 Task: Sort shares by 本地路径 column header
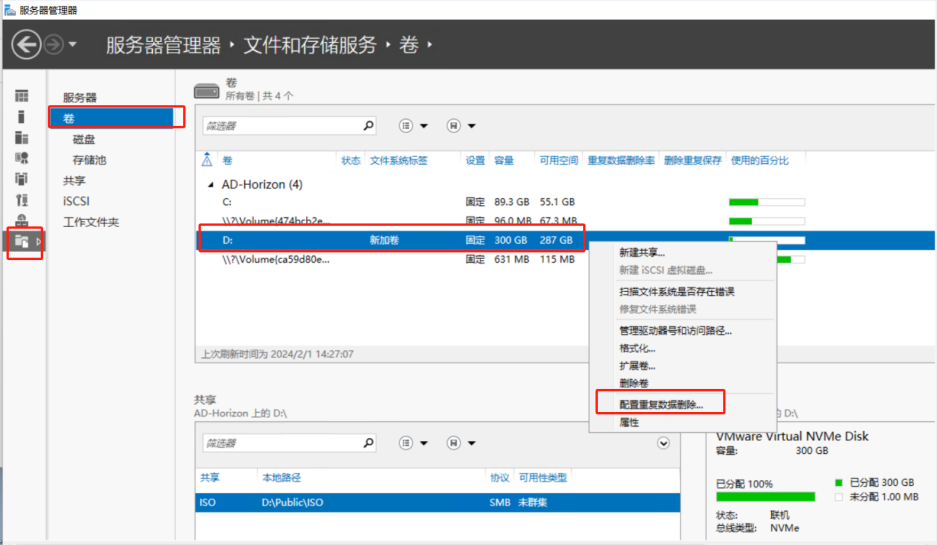pyautogui.click(x=281, y=477)
